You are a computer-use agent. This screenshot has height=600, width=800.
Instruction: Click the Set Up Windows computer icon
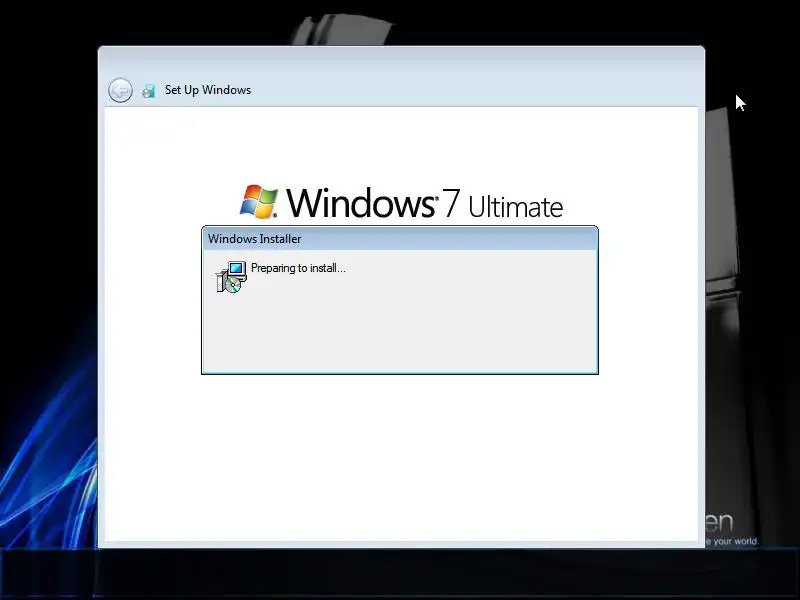pos(148,91)
